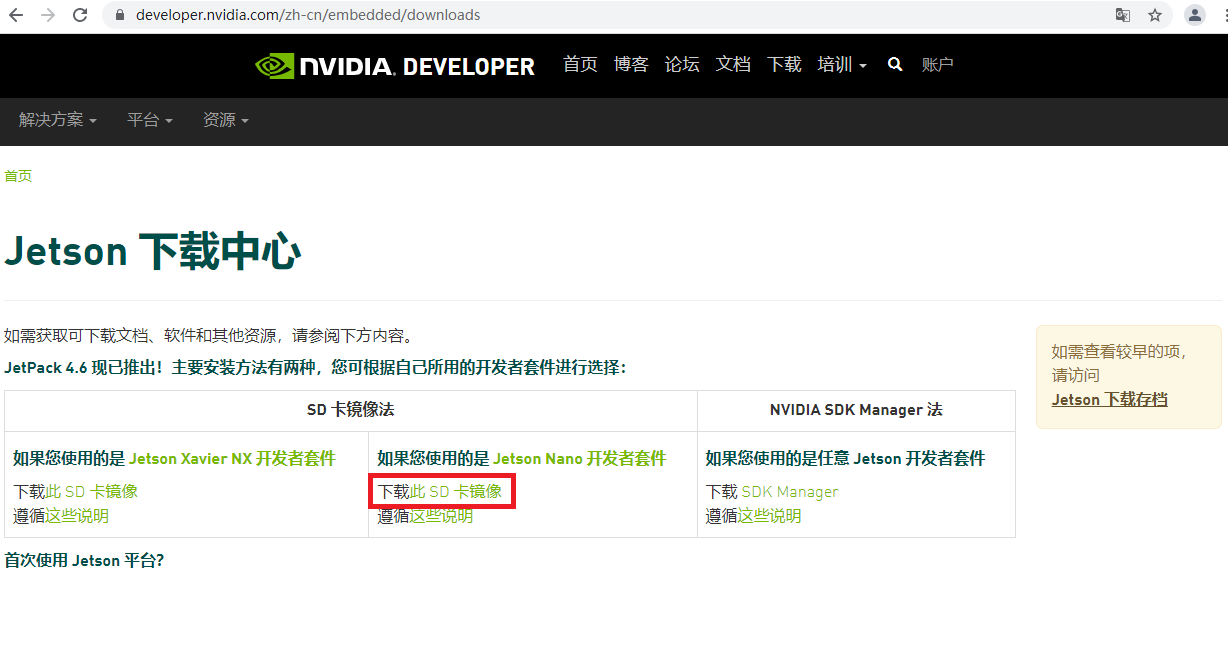Image resolution: width=1228 pixels, height=648 pixels.
Task: Click the browser forward arrow
Action: coord(48,15)
